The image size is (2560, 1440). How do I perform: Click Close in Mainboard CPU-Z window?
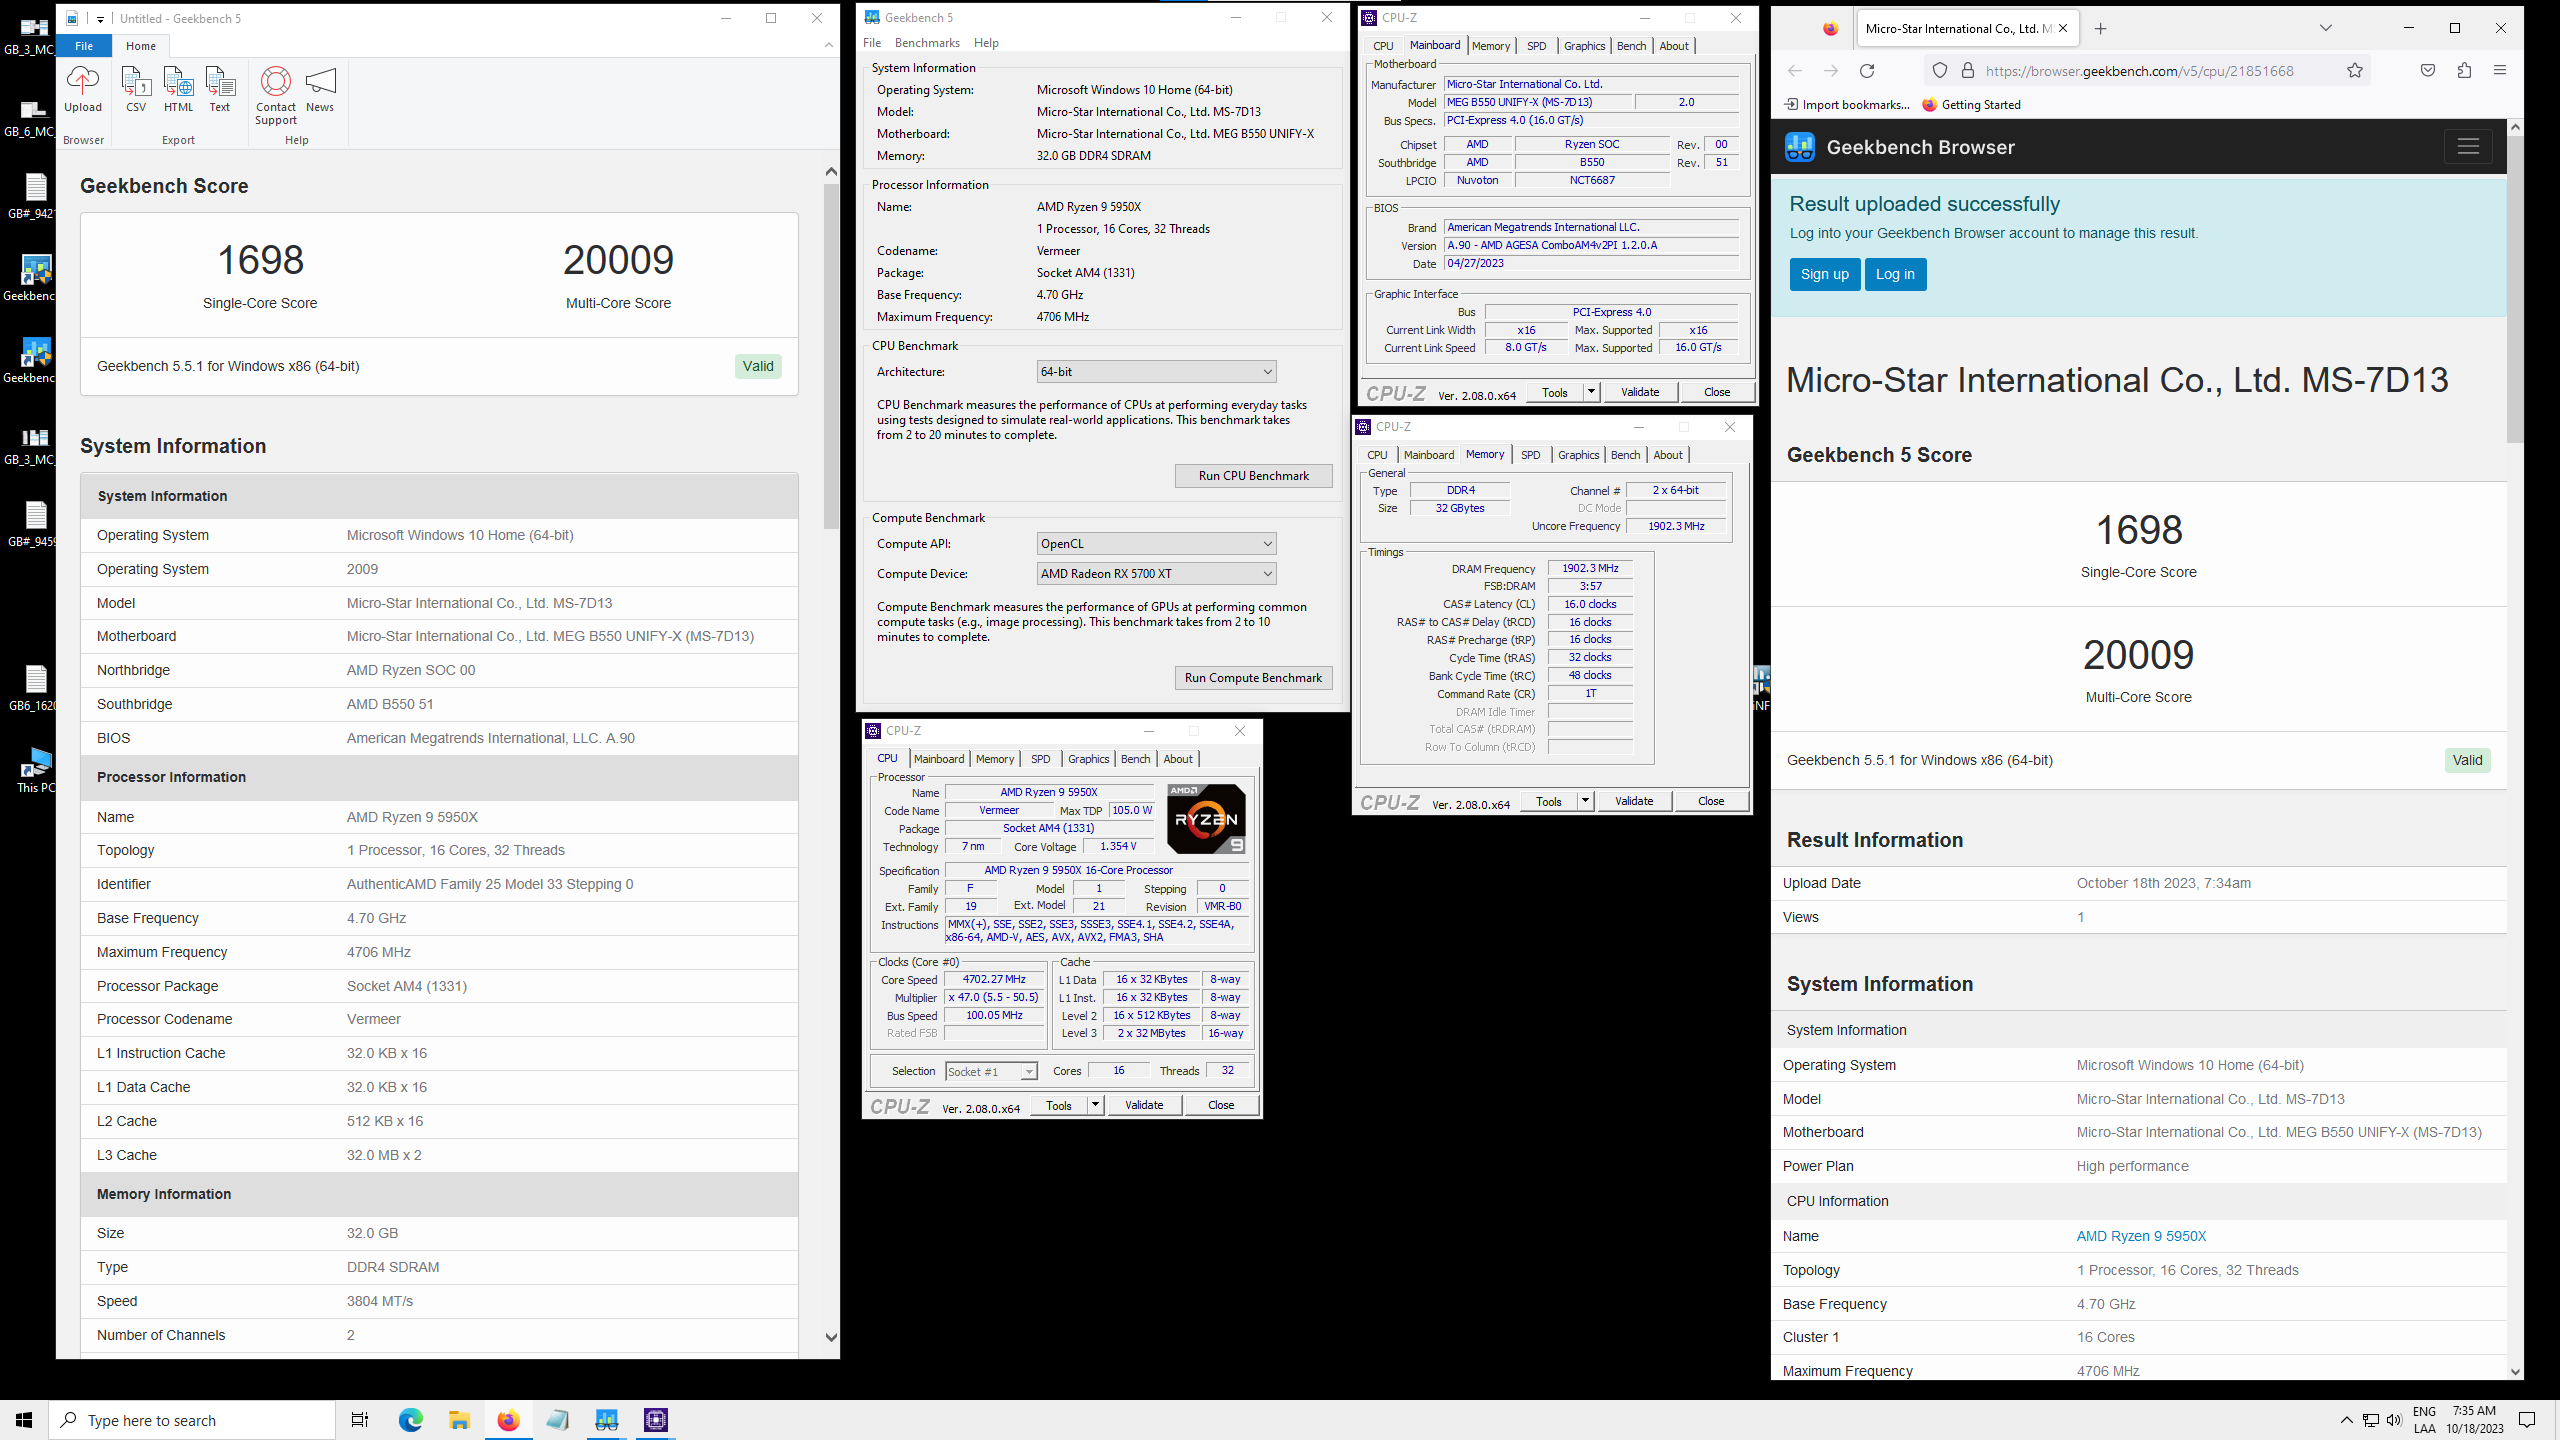1717,392
